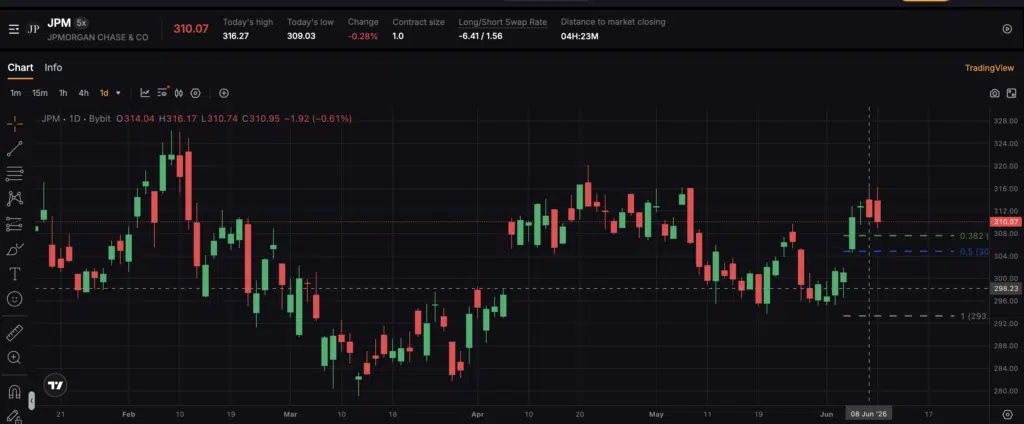Expand the timeframe dropdown arrow
Viewport: 1024px width, 424px height.
coord(118,93)
